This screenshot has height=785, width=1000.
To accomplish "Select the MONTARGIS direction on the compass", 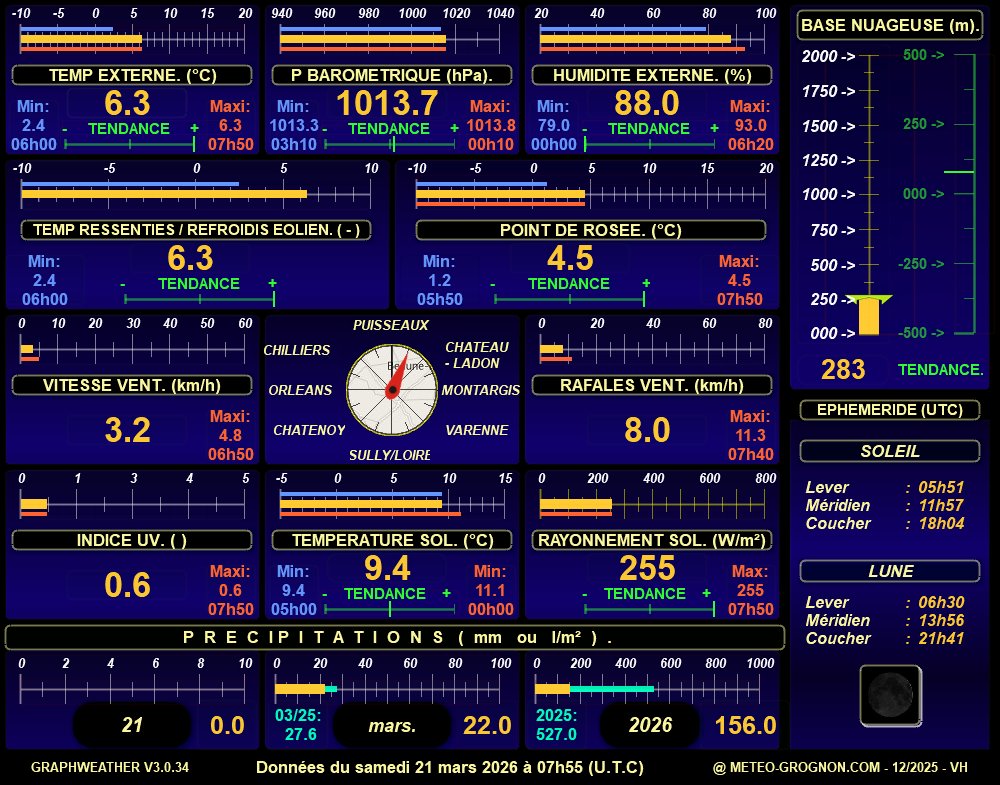I will (x=480, y=390).
